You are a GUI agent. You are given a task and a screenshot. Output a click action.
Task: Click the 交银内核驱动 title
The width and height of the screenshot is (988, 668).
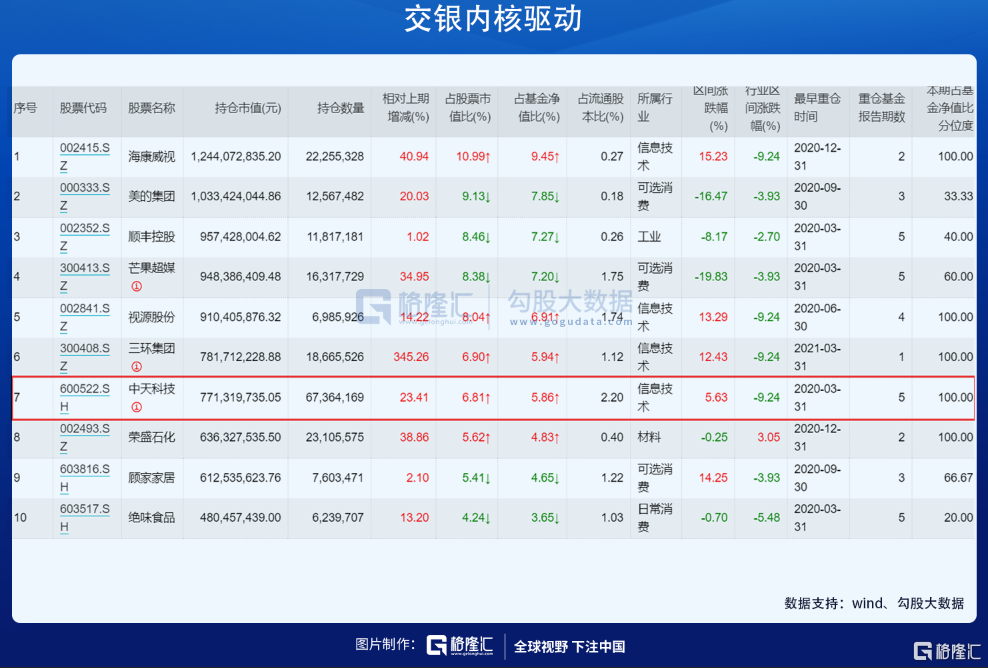tap(493, 19)
